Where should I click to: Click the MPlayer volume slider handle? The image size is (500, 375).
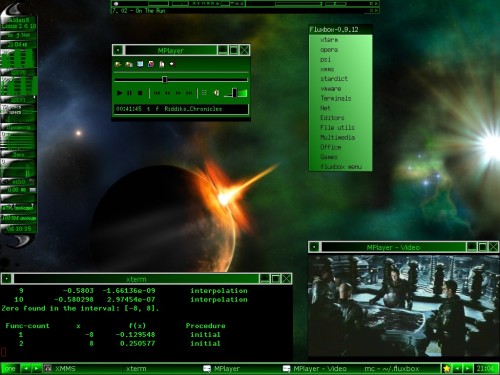(234, 93)
